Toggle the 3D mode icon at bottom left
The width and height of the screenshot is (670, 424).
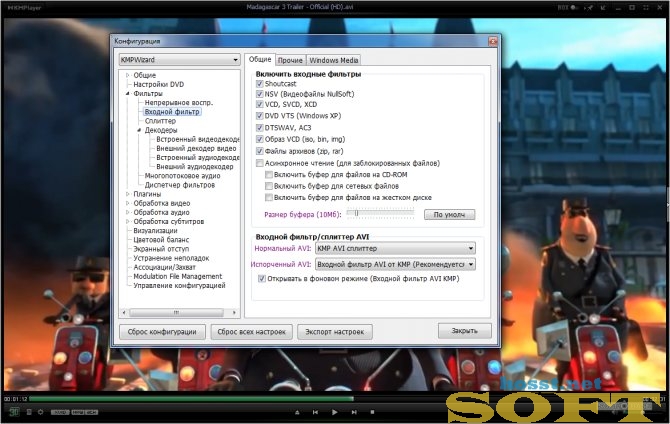click(x=14, y=412)
